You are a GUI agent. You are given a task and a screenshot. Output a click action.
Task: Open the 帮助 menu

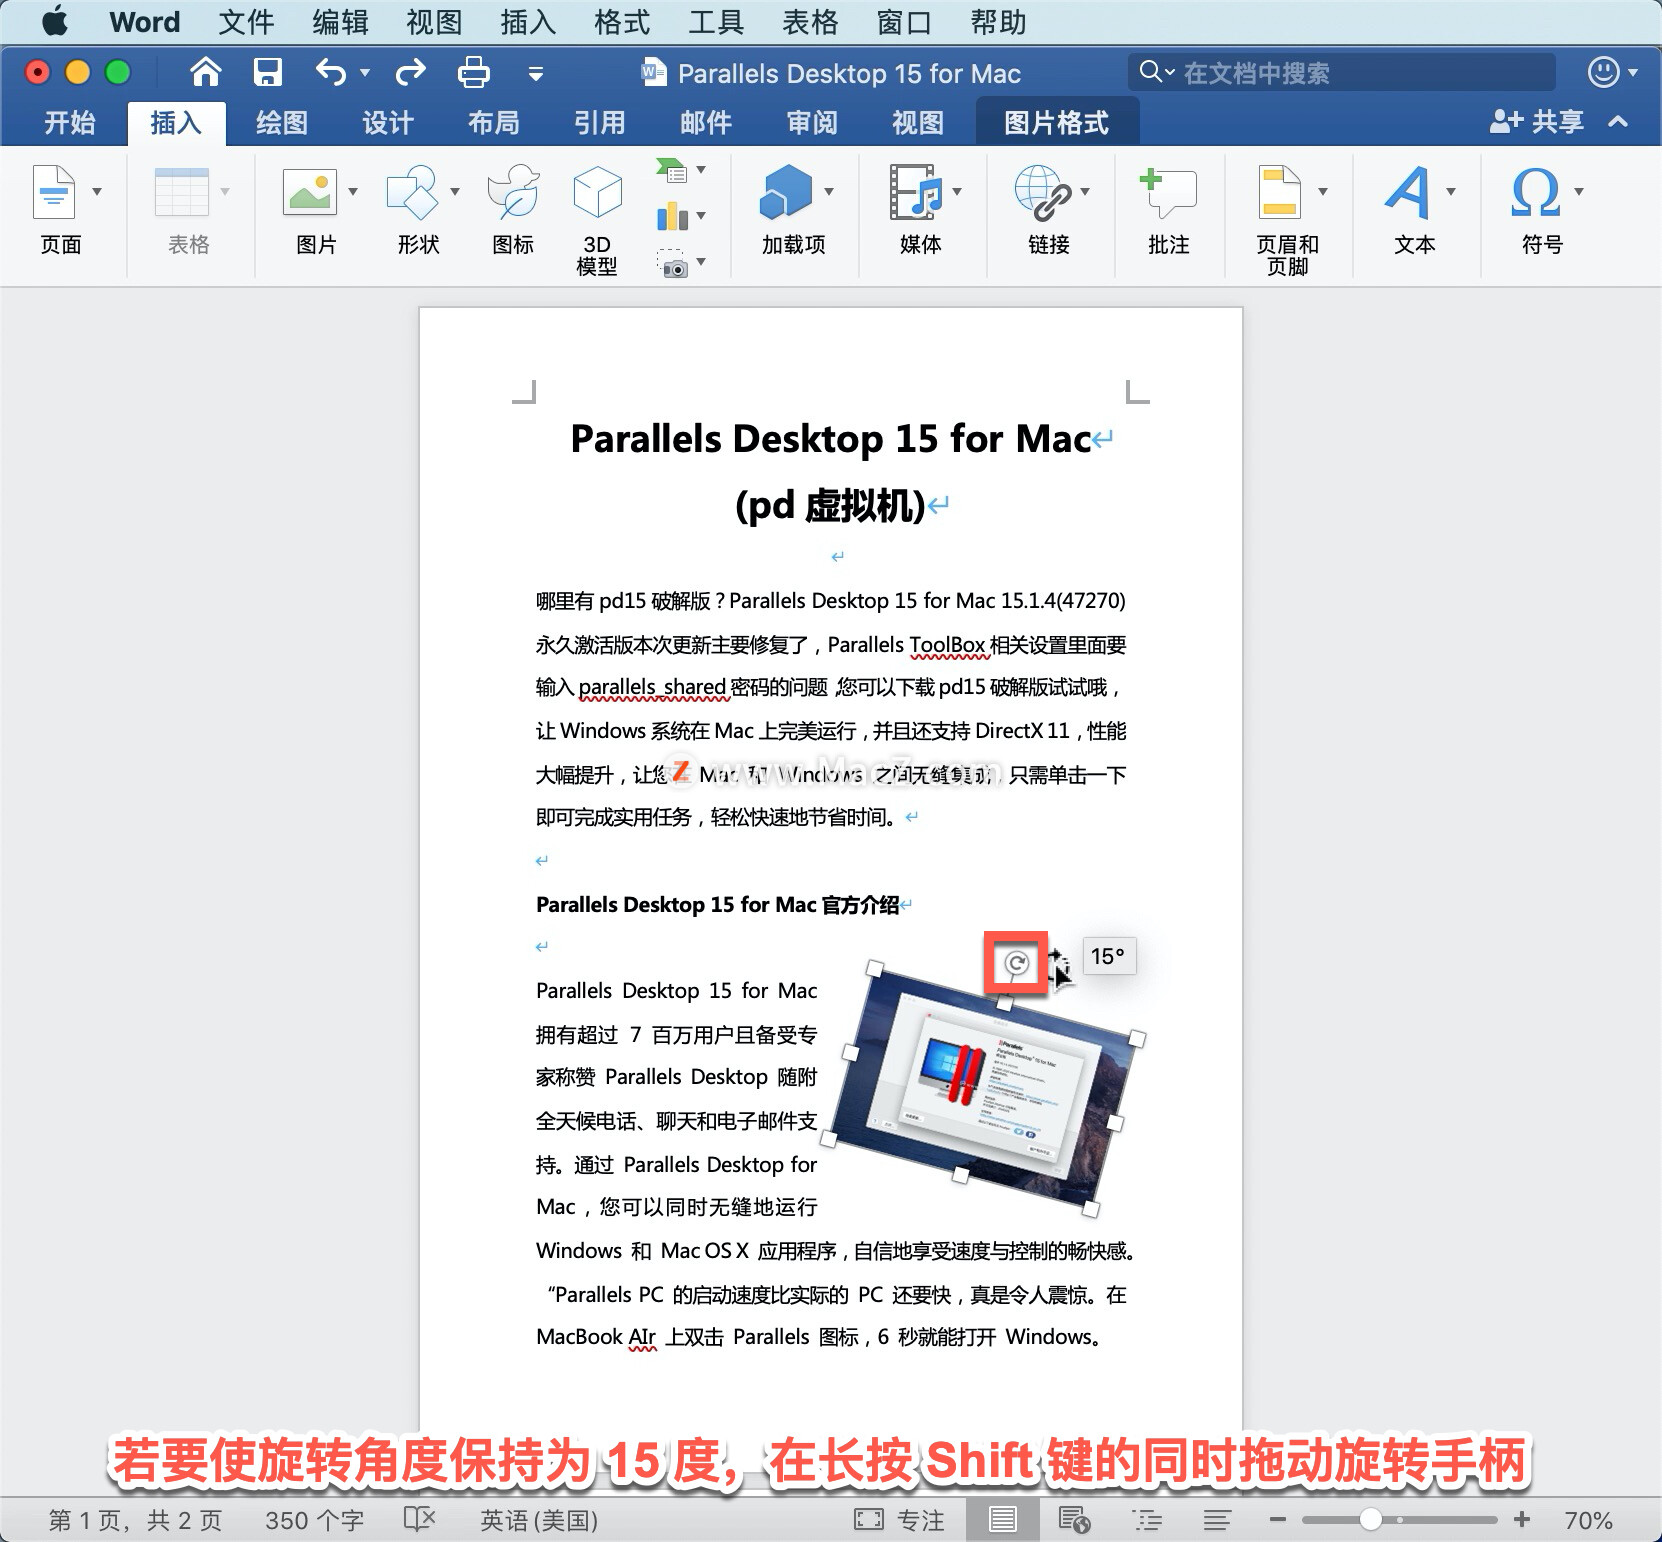point(998,22)
